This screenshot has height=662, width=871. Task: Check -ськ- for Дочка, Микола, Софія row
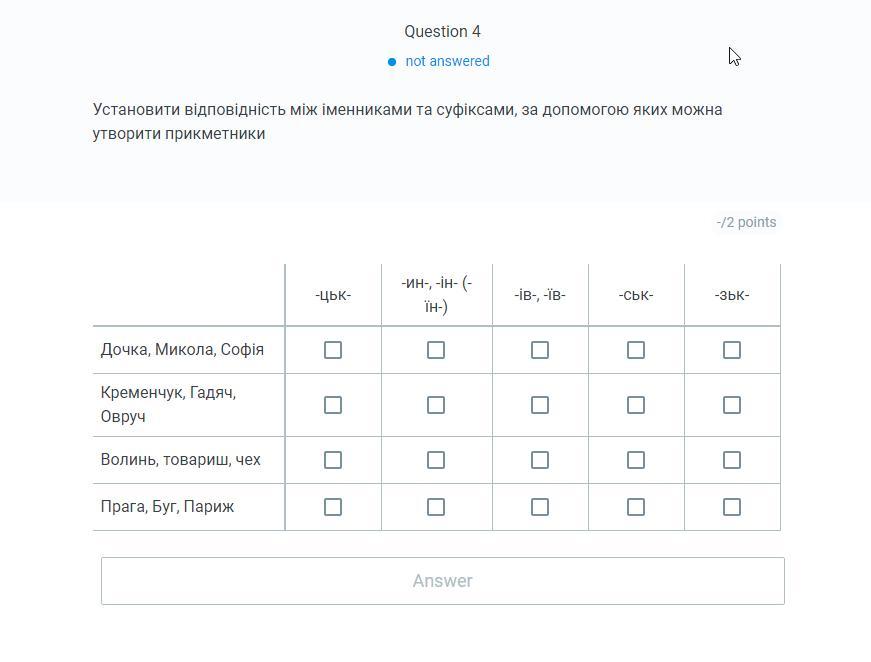coord(636,350)
